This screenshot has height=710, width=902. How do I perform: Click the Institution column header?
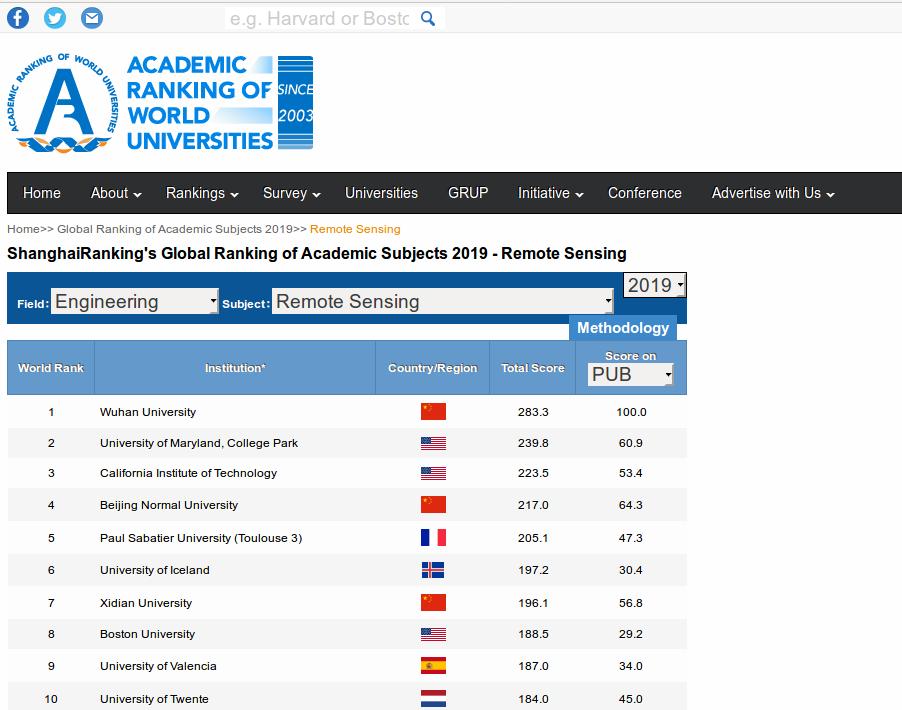pos(235,368)
